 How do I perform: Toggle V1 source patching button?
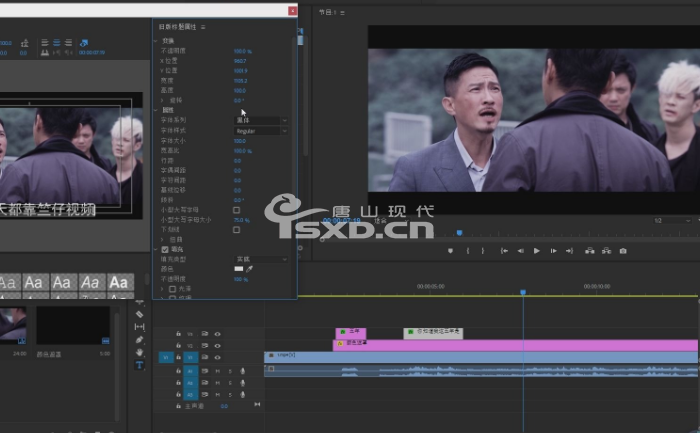click(x=166, y=357)
